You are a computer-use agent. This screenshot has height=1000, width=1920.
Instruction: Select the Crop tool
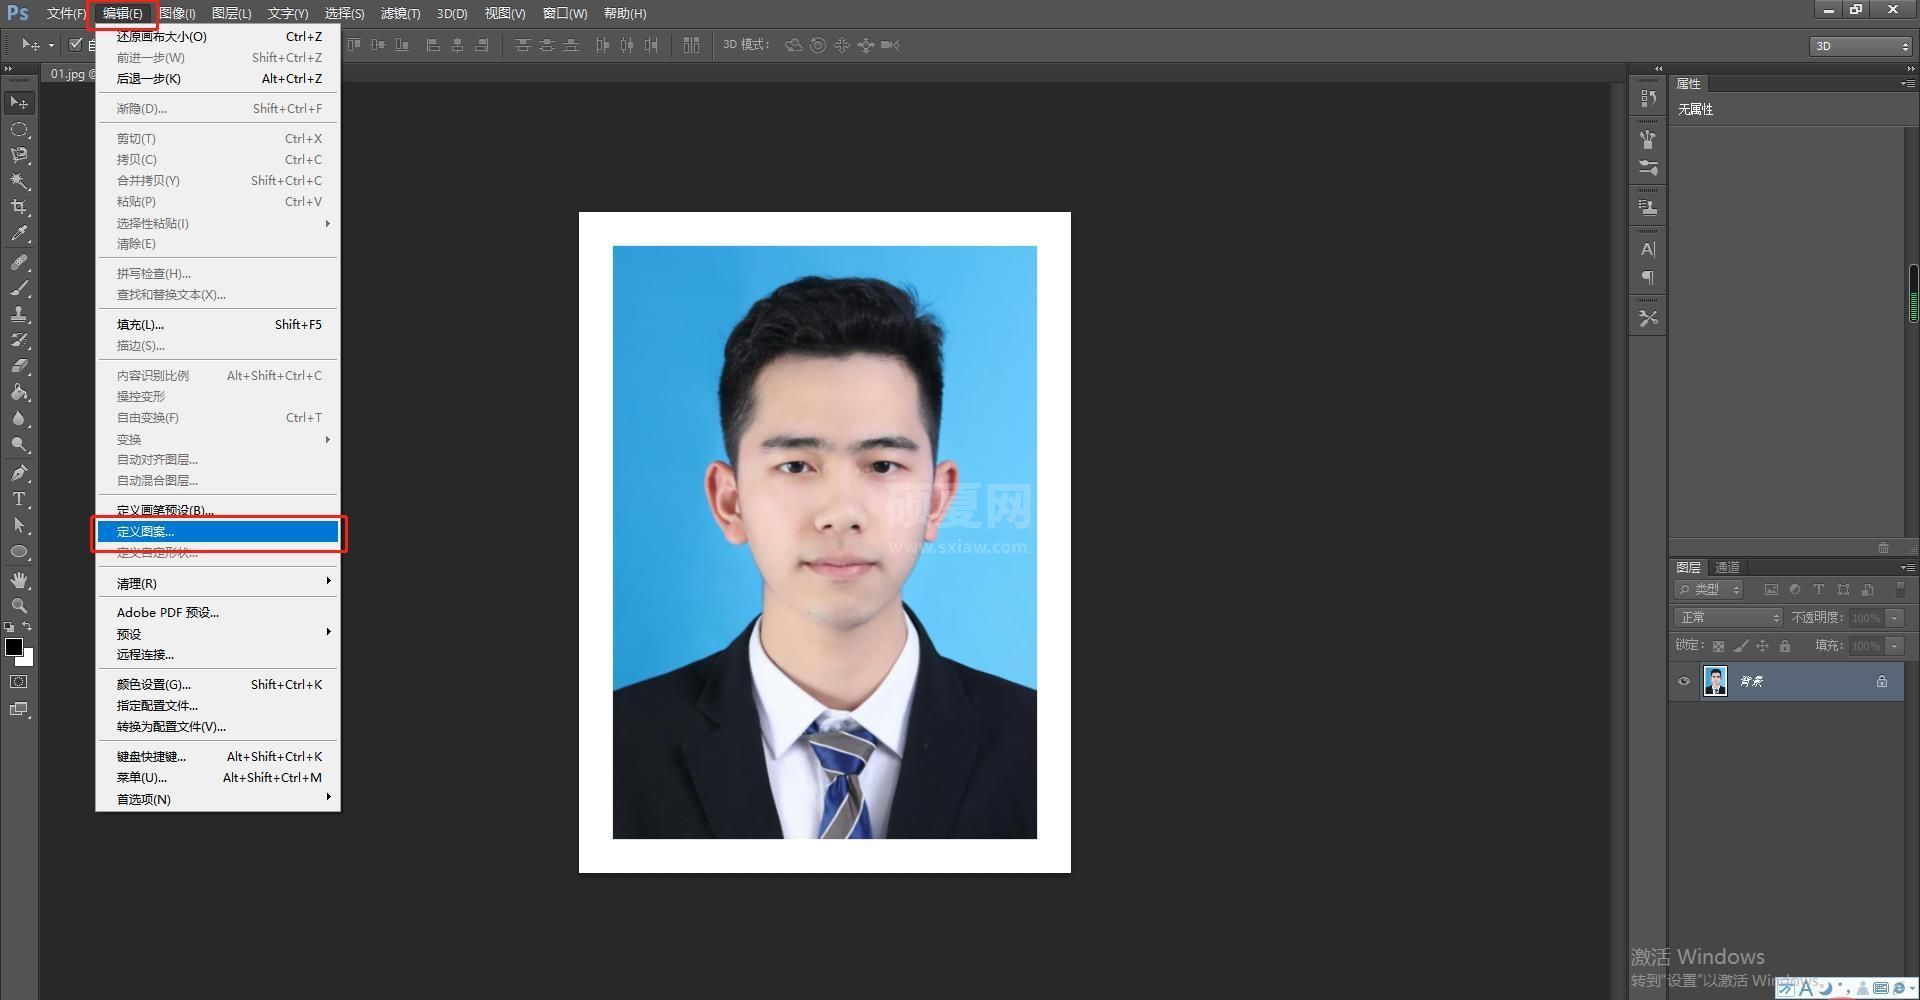[x=19, y=207]
